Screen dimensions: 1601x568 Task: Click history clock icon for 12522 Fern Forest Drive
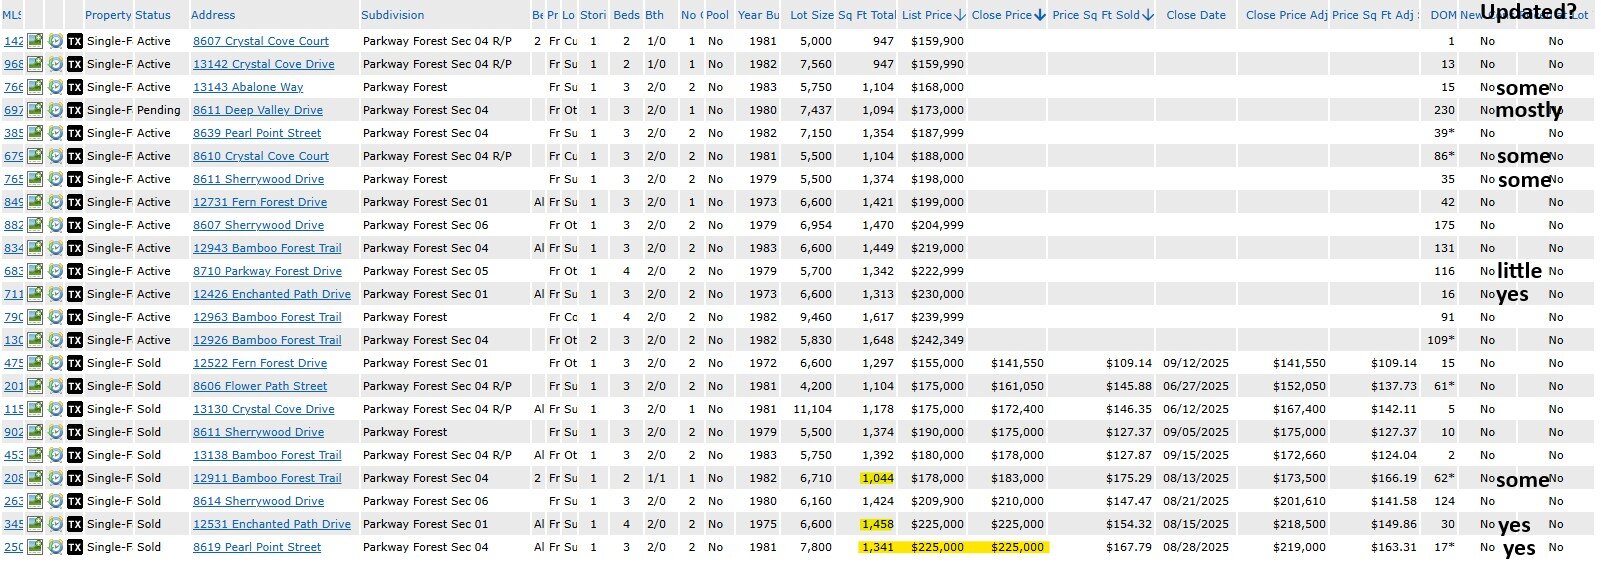click(55, 363)
